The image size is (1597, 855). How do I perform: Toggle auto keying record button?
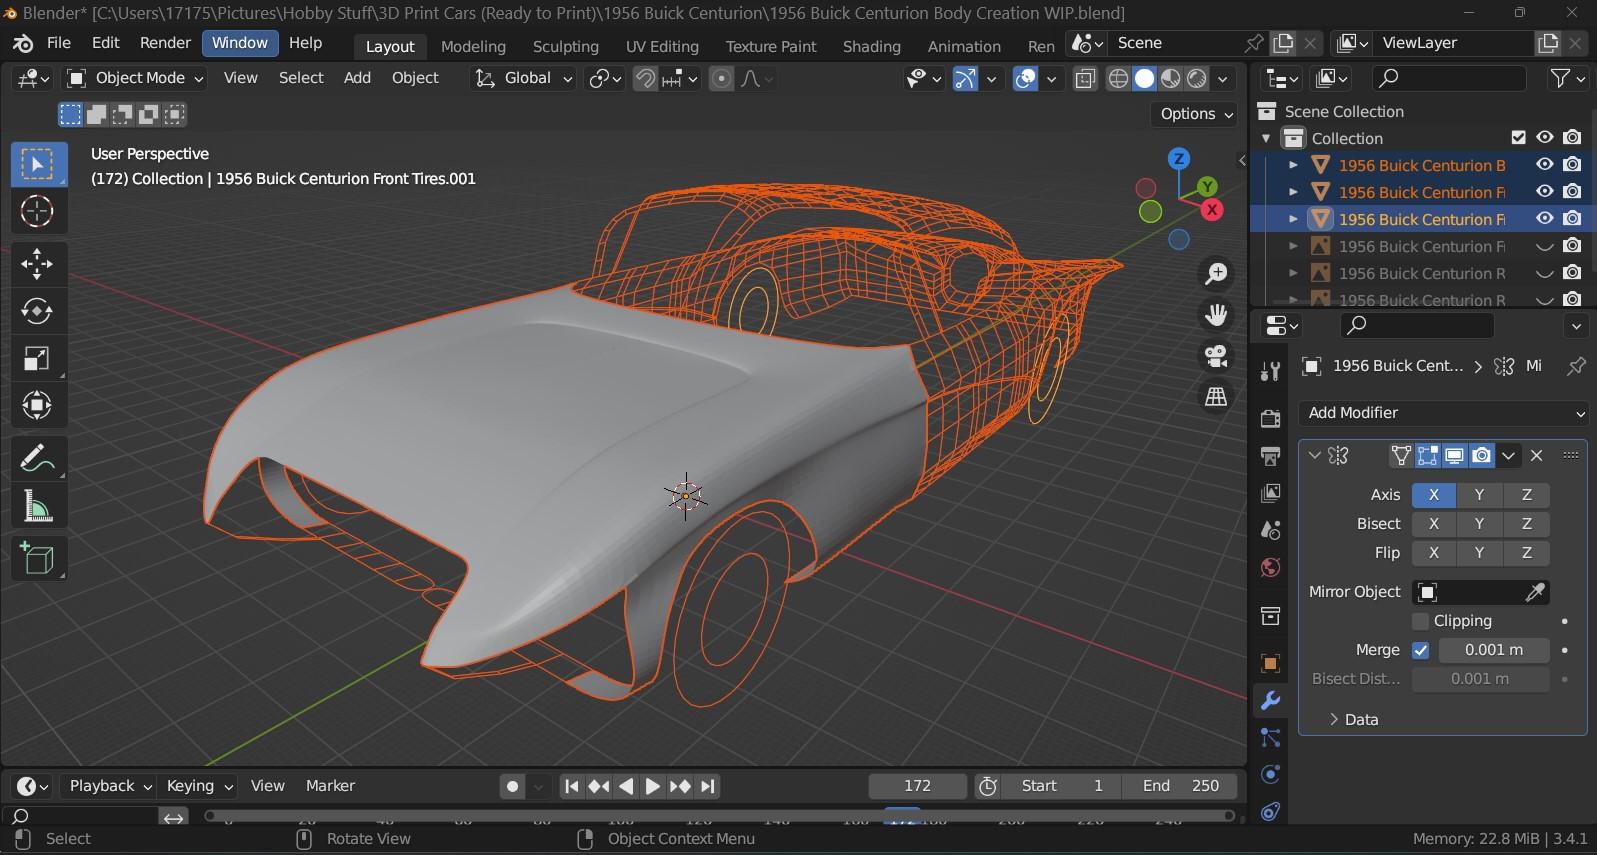pos(512,786)
